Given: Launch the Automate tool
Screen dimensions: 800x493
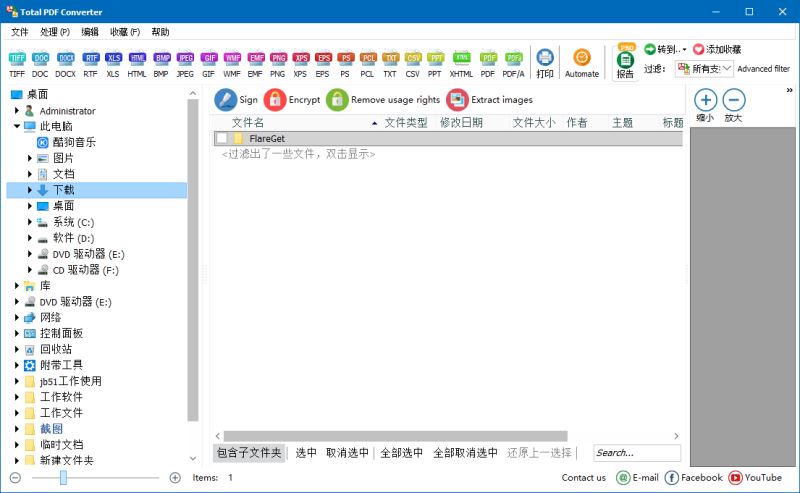Looking at the screenshot, I should click(582, 63).
